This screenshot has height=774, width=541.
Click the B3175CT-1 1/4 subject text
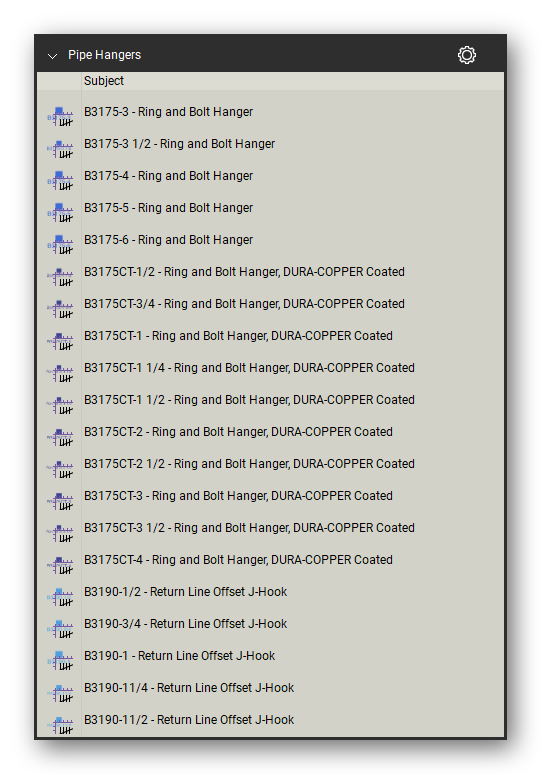pyautogui.click(x=249, y=368)
